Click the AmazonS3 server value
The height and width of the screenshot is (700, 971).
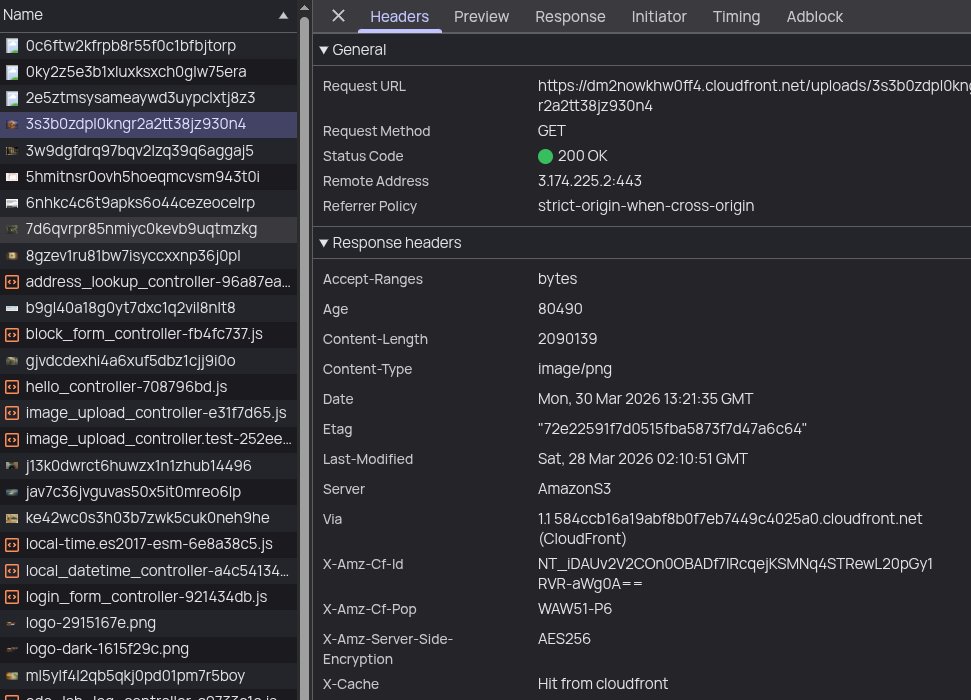click(574, 489)
